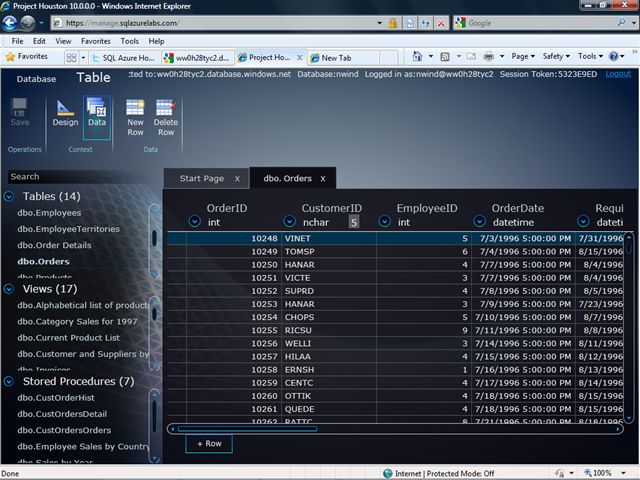Viewport: 640px width, 480px height.
Task: Switch to Design view icon
Action: tap(65, 108)
